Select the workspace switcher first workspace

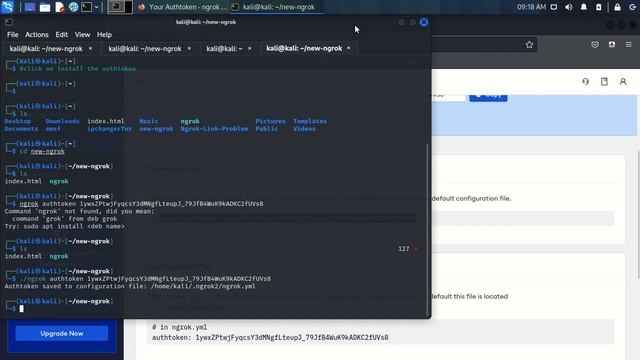click(116, 7)
